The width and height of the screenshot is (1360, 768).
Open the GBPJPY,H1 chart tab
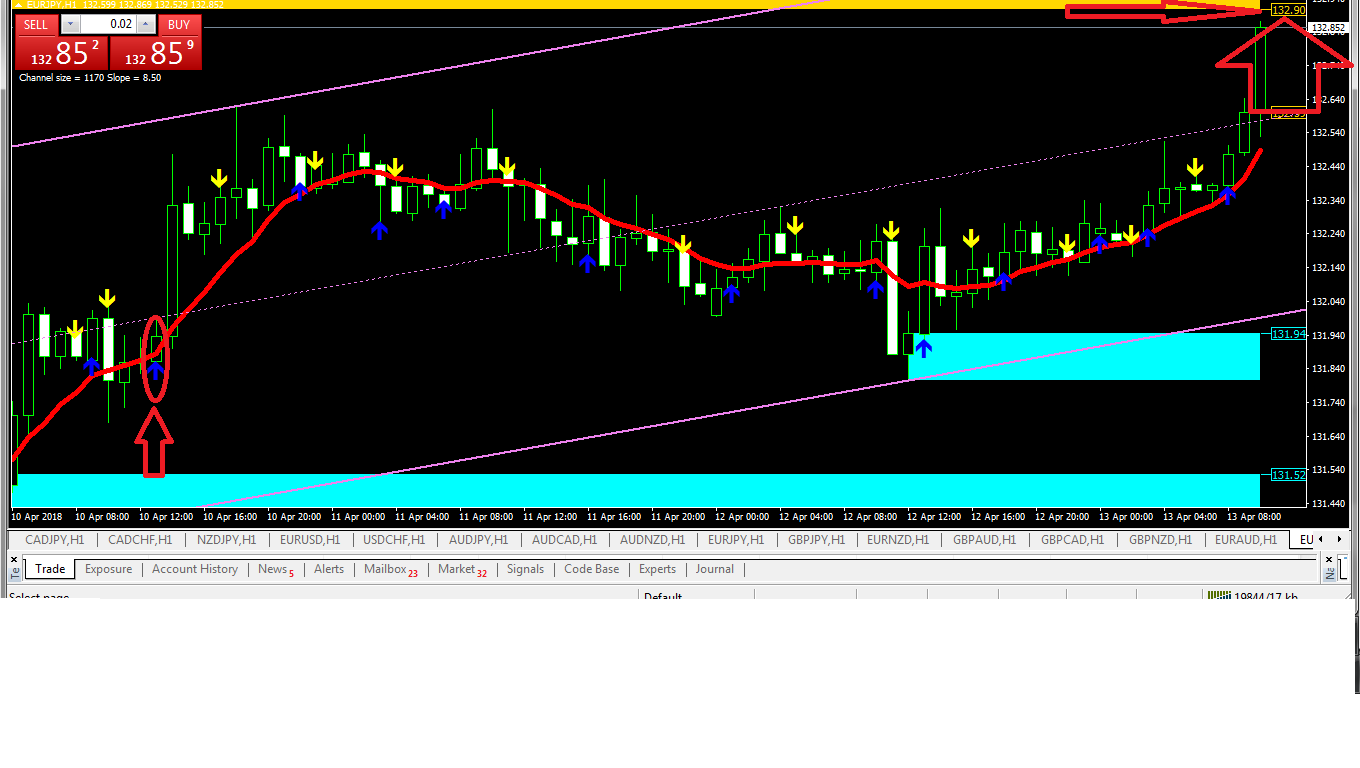click(817, 540)
